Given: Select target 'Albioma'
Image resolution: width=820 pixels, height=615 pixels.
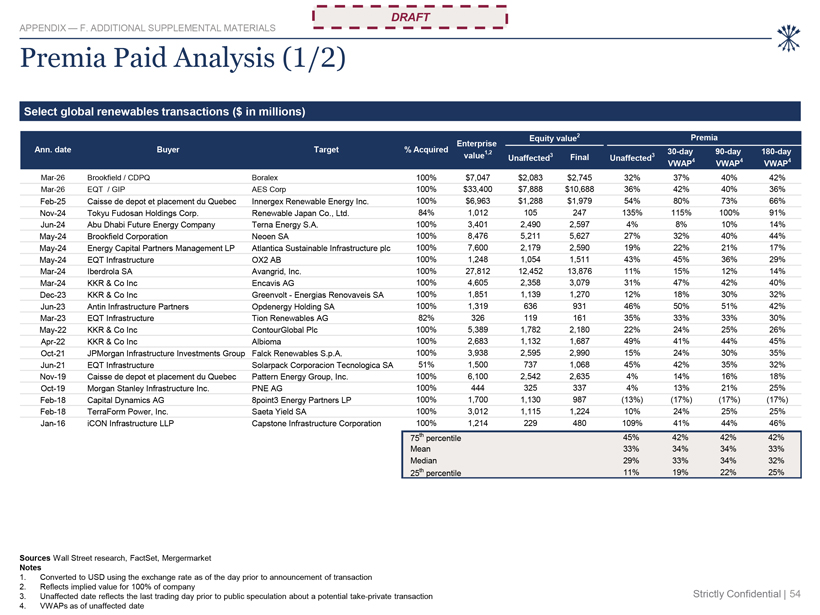Looking at the screenshot, I should [266, 341].
